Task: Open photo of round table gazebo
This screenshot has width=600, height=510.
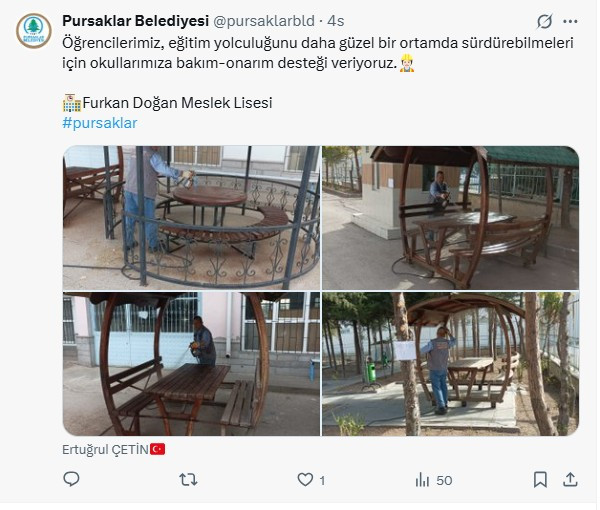Action: pos(191,217)
